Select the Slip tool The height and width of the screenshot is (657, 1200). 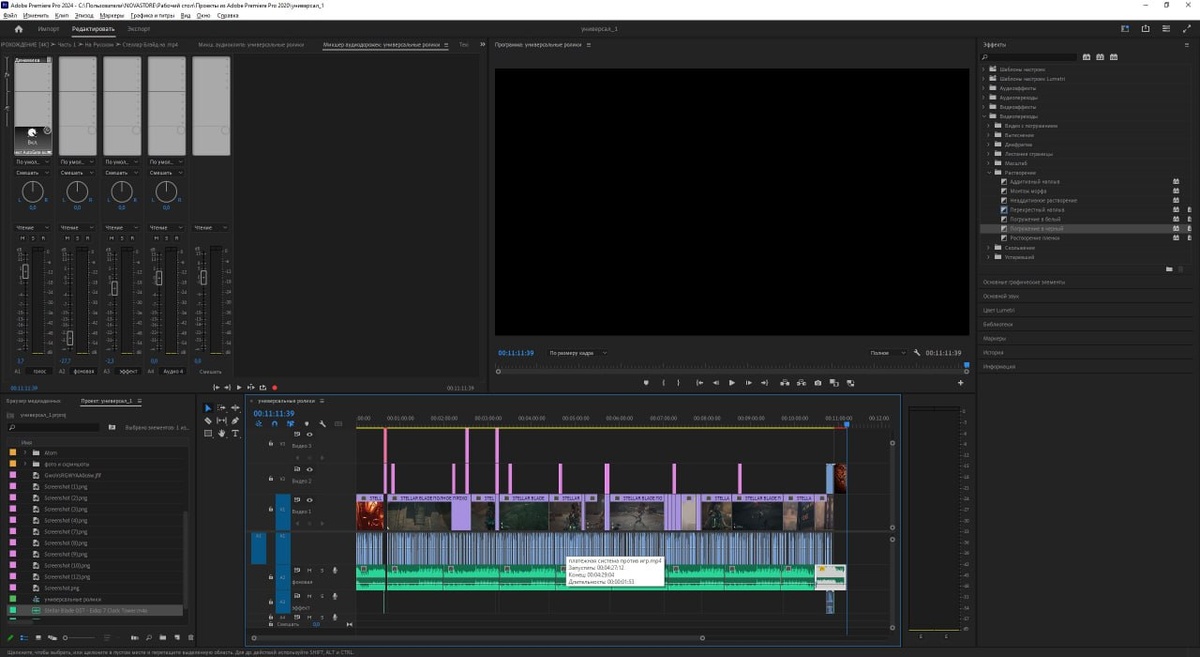221,420
